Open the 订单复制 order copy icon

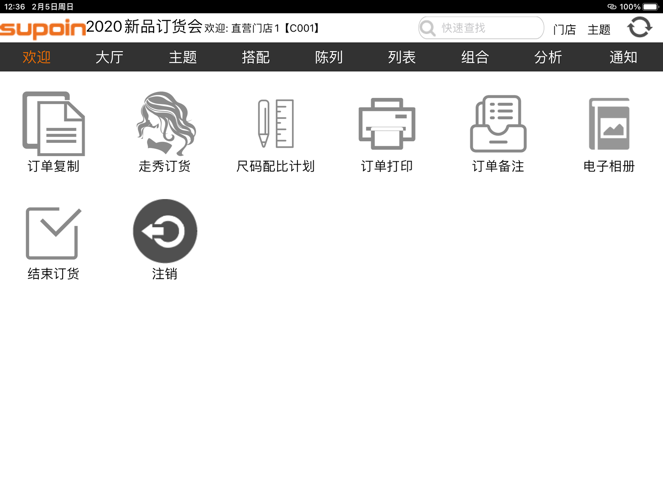pos(53,124)
